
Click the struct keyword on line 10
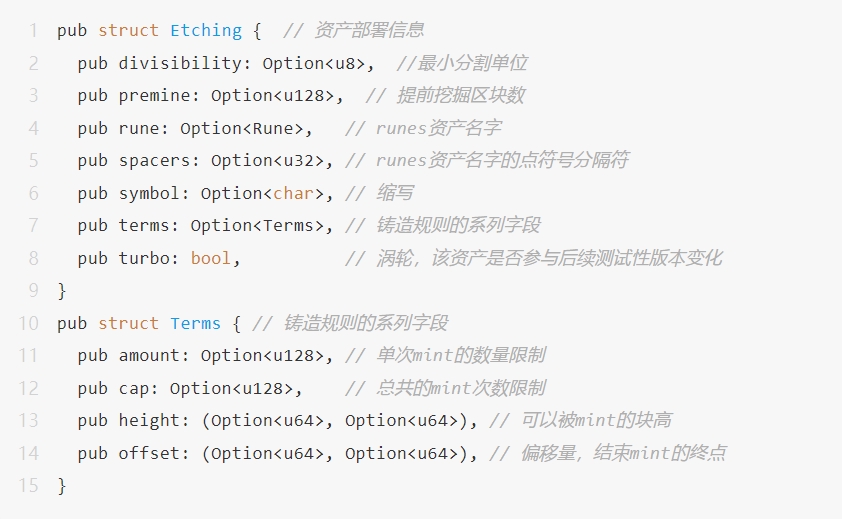coord(128,323)
